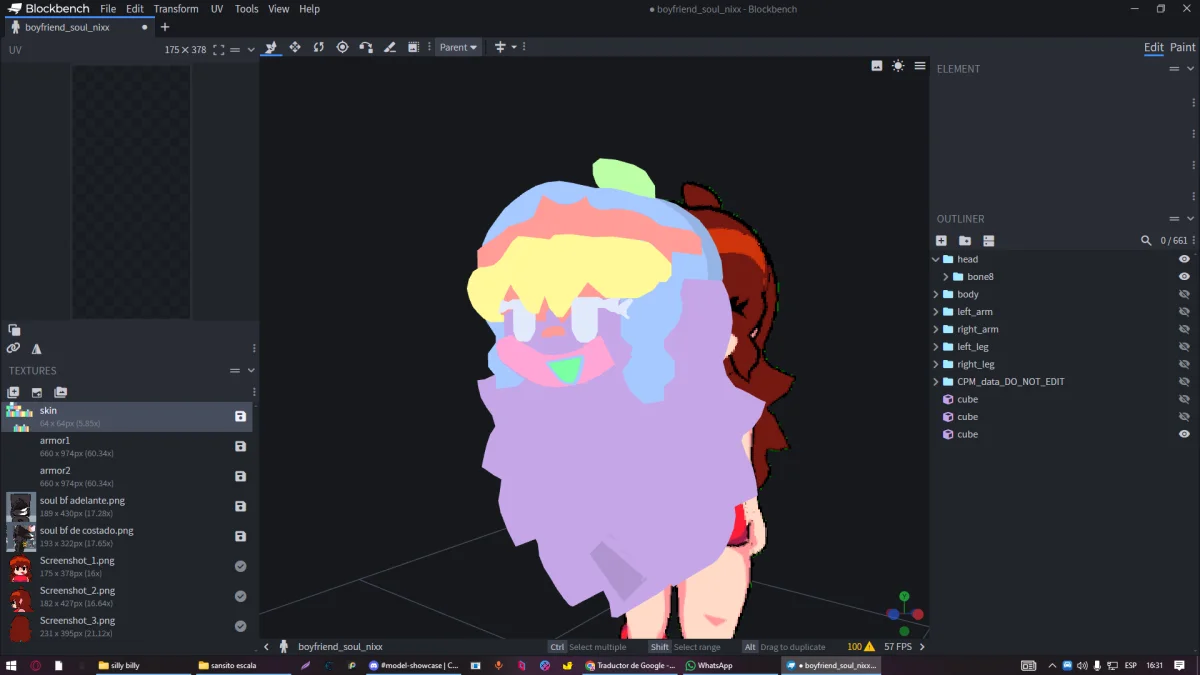Show the hidden body group
The height and width of the screenshot is (675, 1200).
[x=1184, y=294]
